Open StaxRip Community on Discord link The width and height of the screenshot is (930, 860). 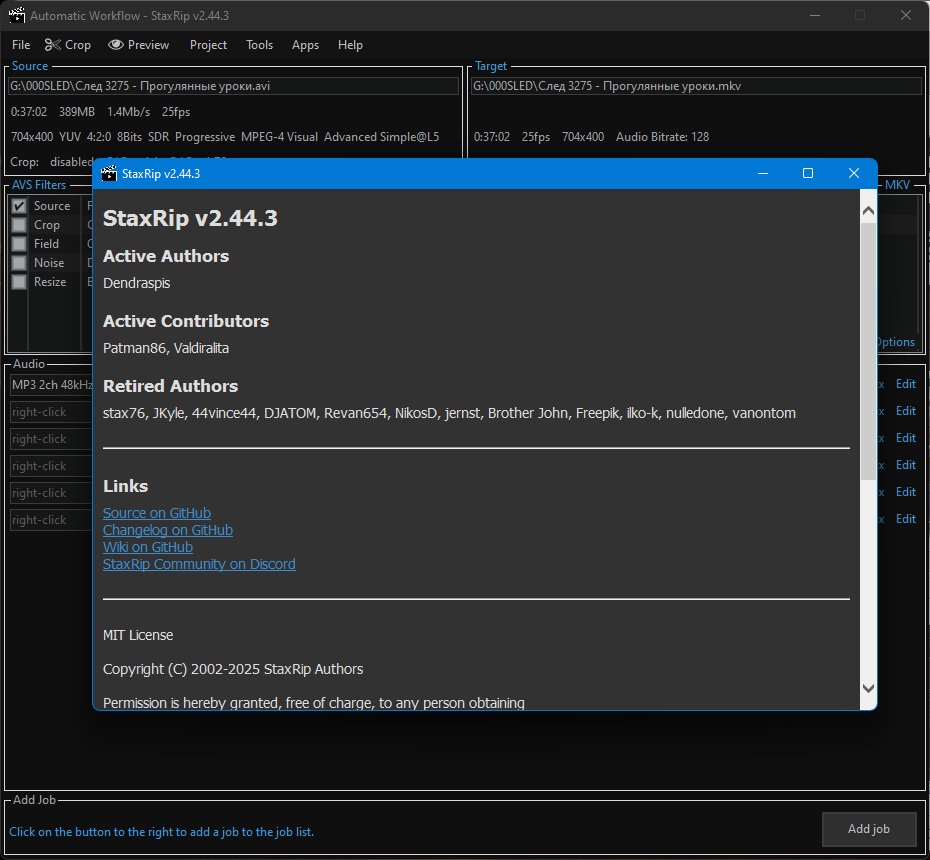point(199,564)
